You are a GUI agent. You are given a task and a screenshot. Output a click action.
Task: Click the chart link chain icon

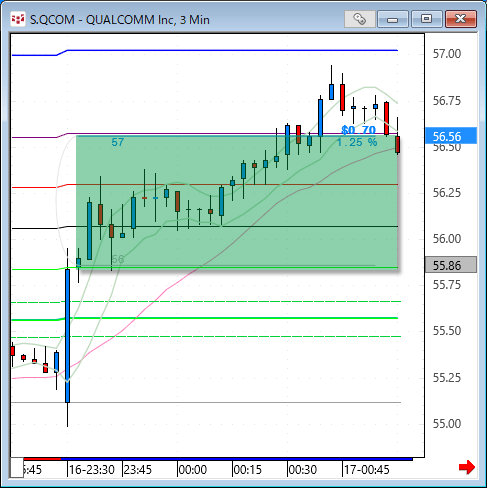click(x=360, y=19)
